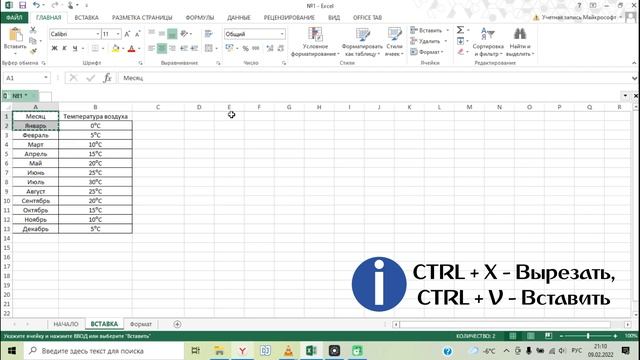This screenshot has width=640, height=360.
Task: Expand the Вставить cells dropdown
Action: coord(447,30)
